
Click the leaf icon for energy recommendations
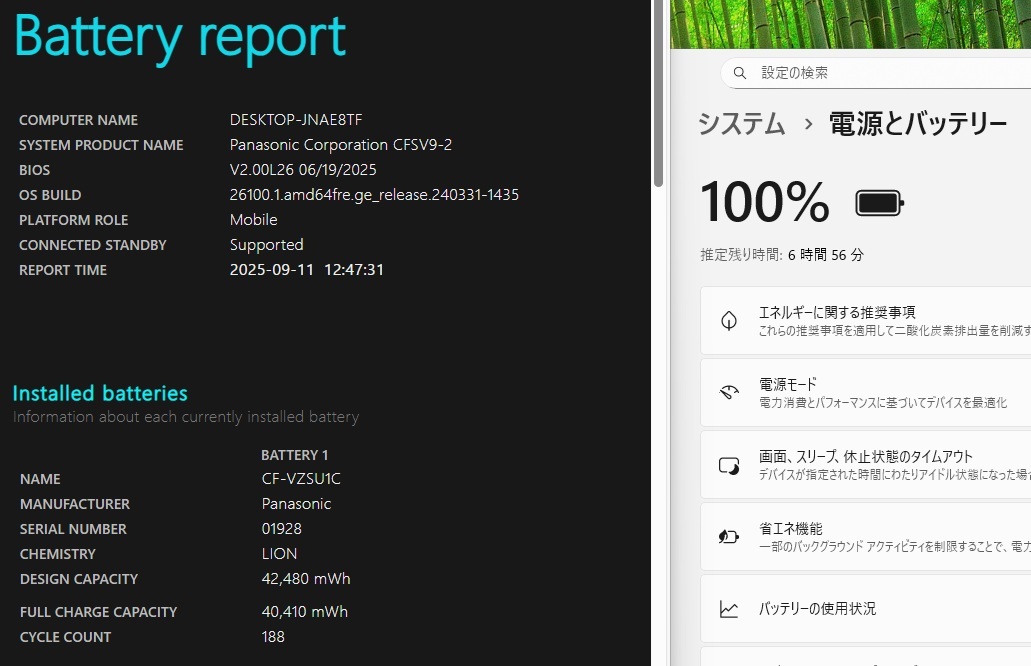[x=729, y=320]
